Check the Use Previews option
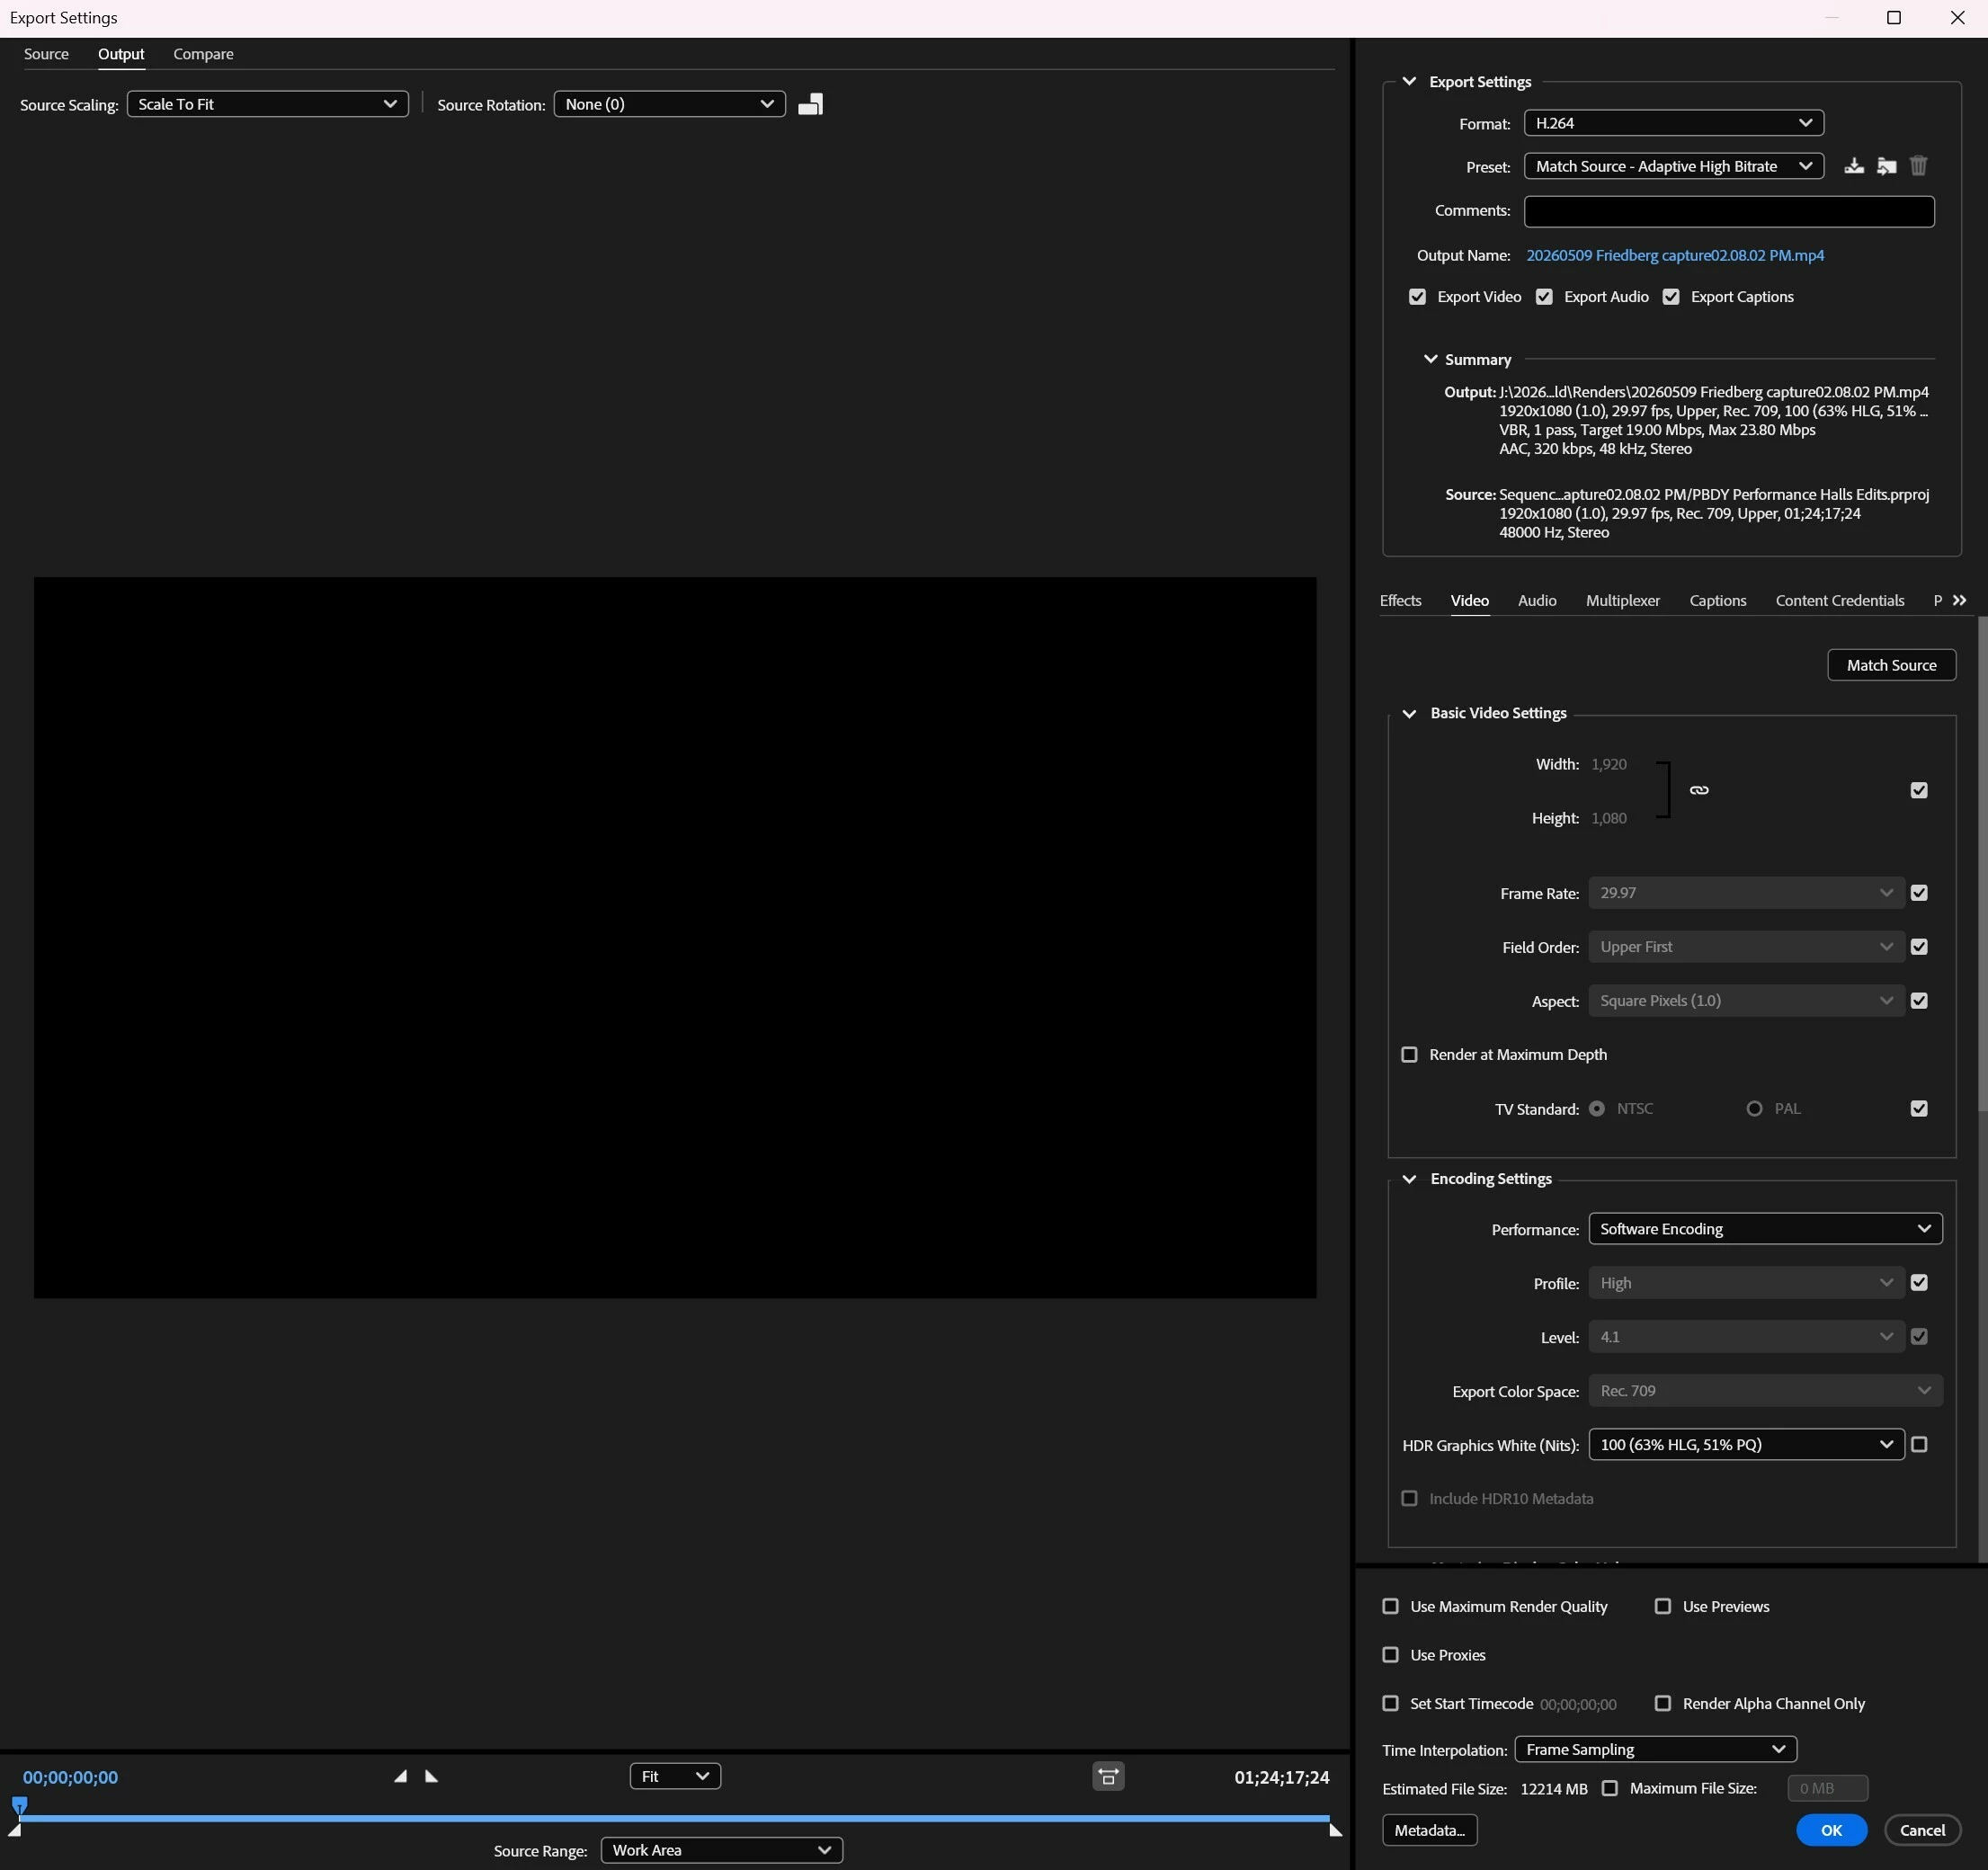Screen dimensions: 1988x1870 (1663, 1606)
